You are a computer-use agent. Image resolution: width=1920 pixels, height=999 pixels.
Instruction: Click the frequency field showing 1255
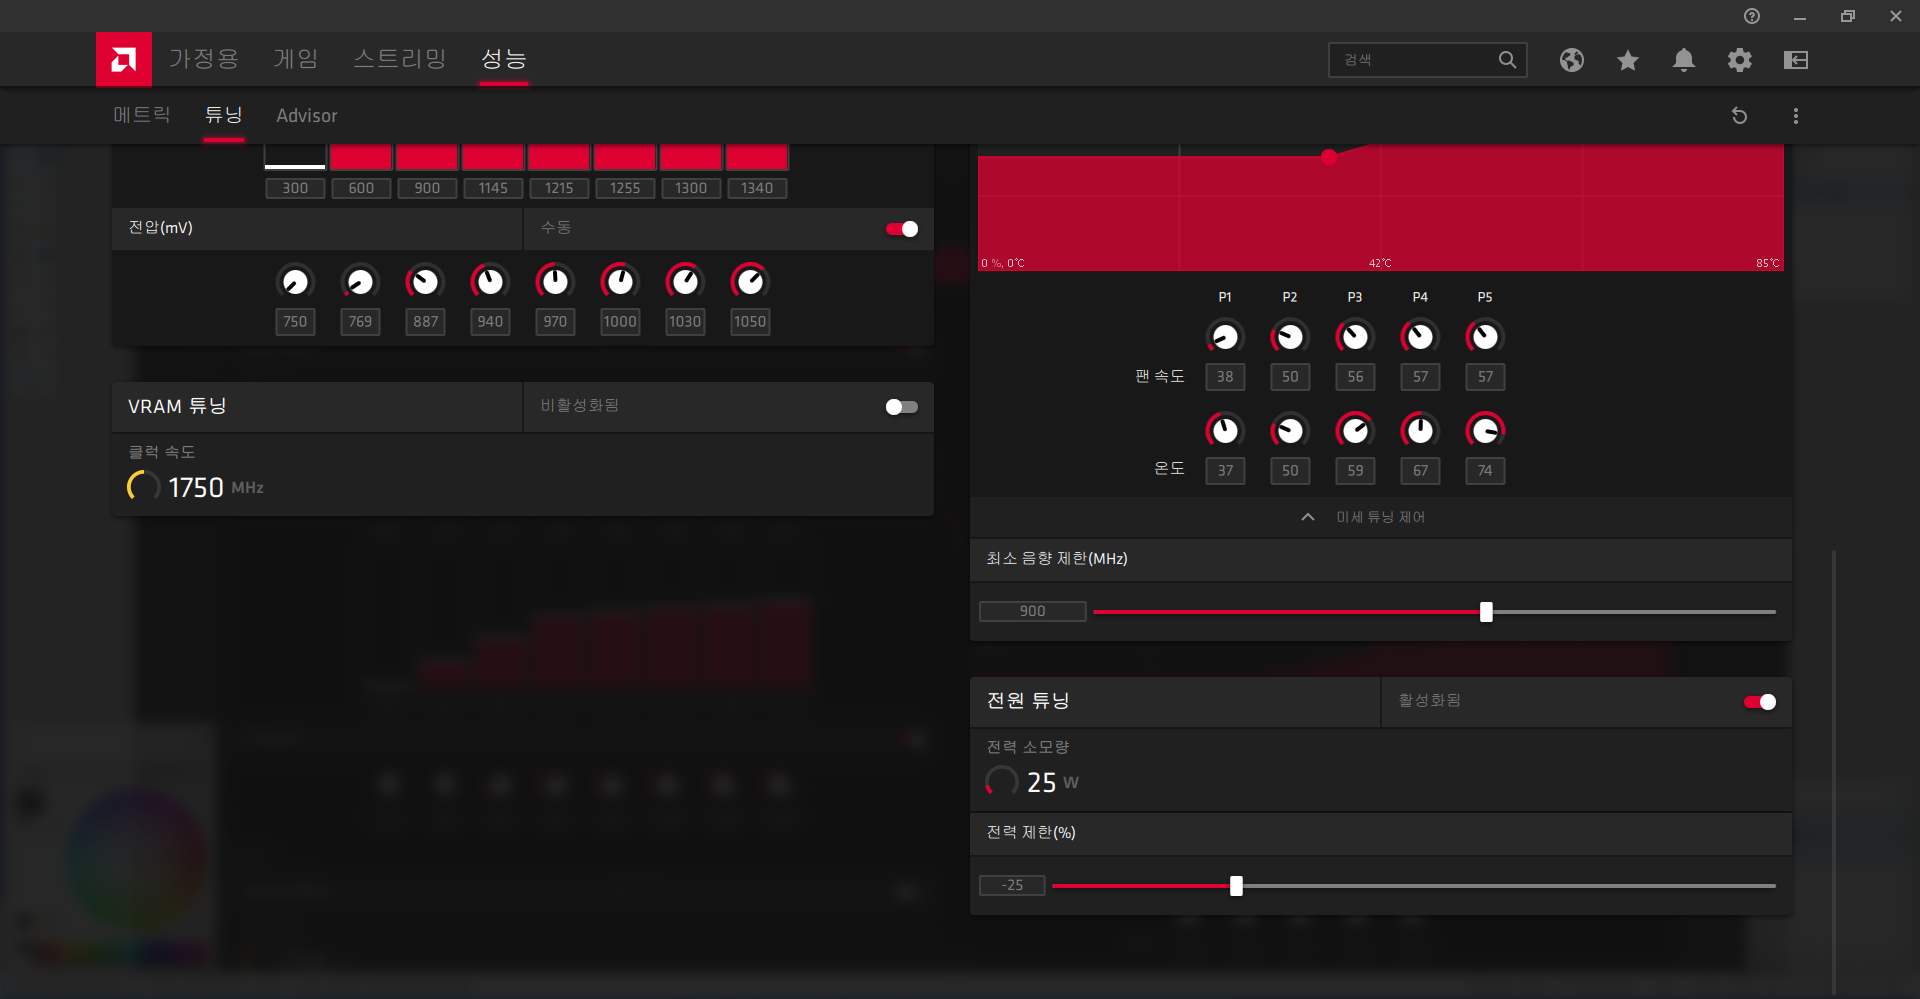click(625, 188)
